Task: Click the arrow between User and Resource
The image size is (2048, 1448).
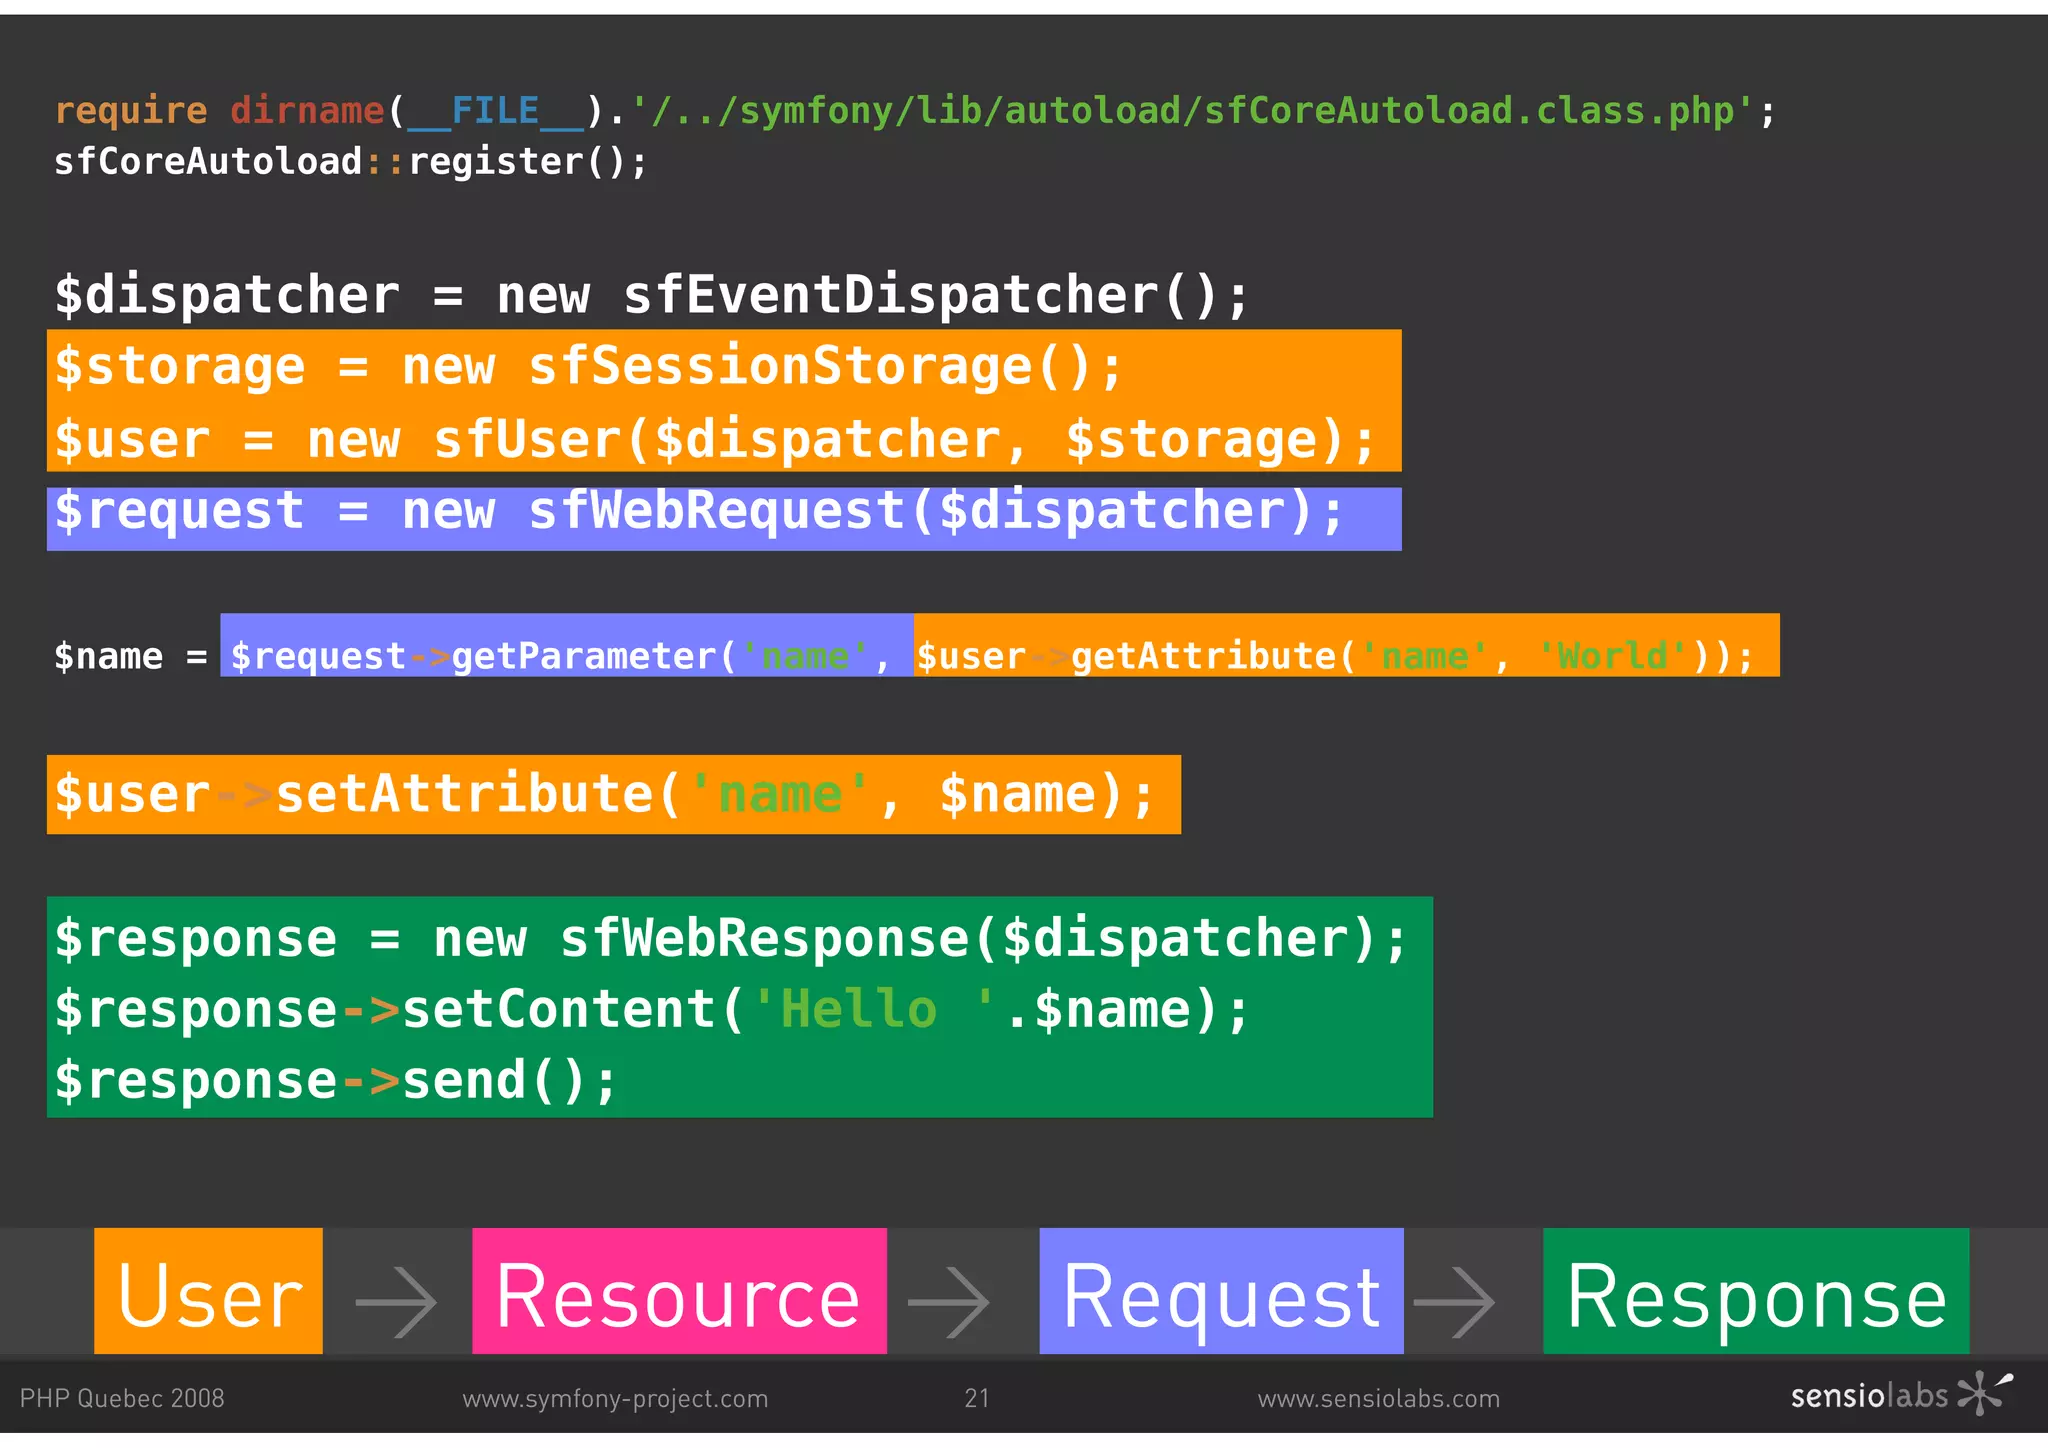Action: [396, 1301]
